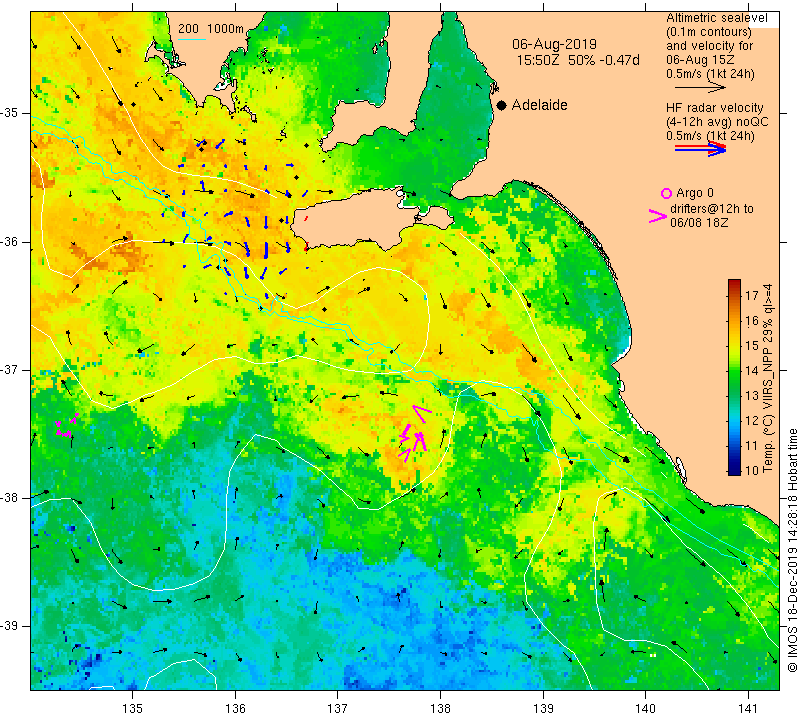Click the '14' temperature colorbar label

click(752, 370)
